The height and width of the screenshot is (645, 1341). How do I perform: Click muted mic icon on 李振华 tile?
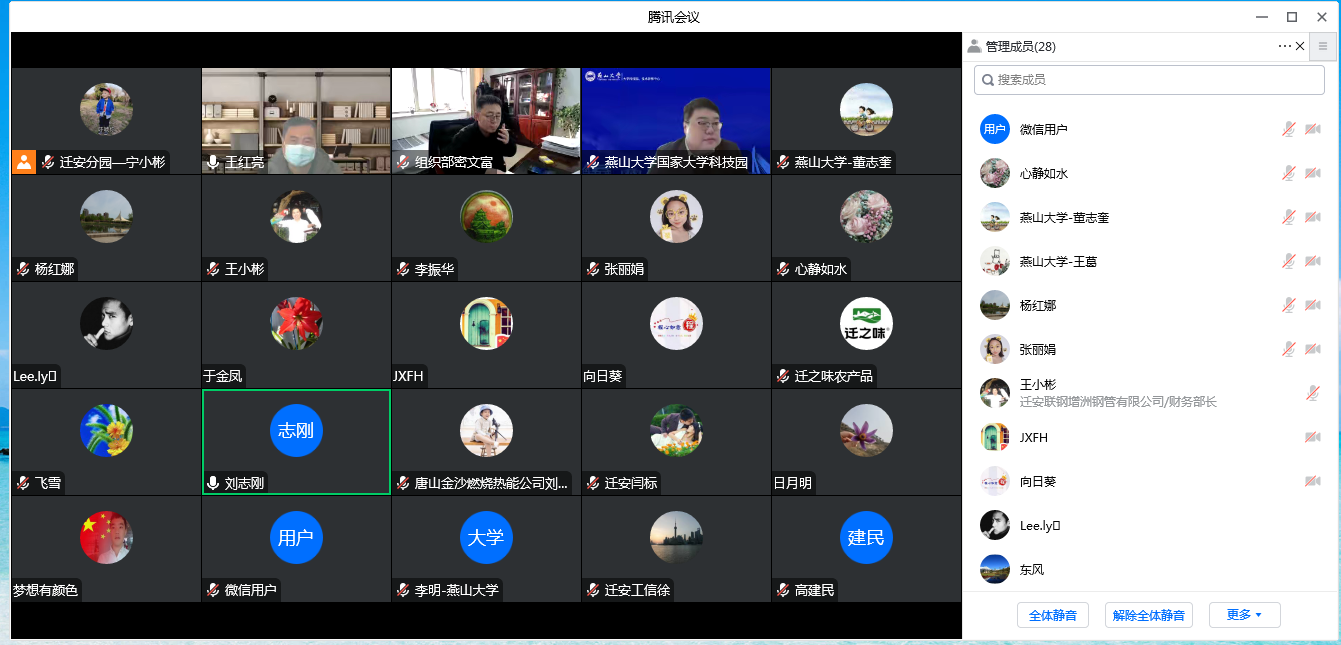[403, 269]
